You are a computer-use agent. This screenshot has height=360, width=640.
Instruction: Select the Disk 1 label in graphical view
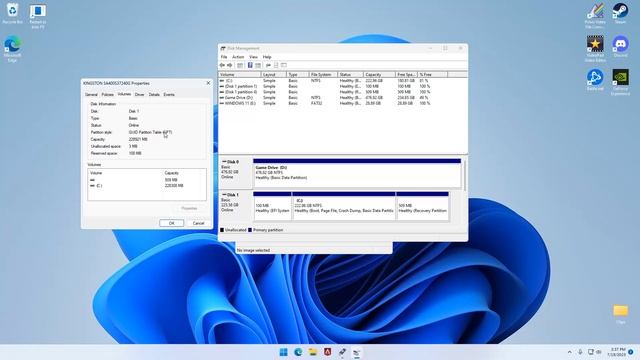[x=236, y=206]
